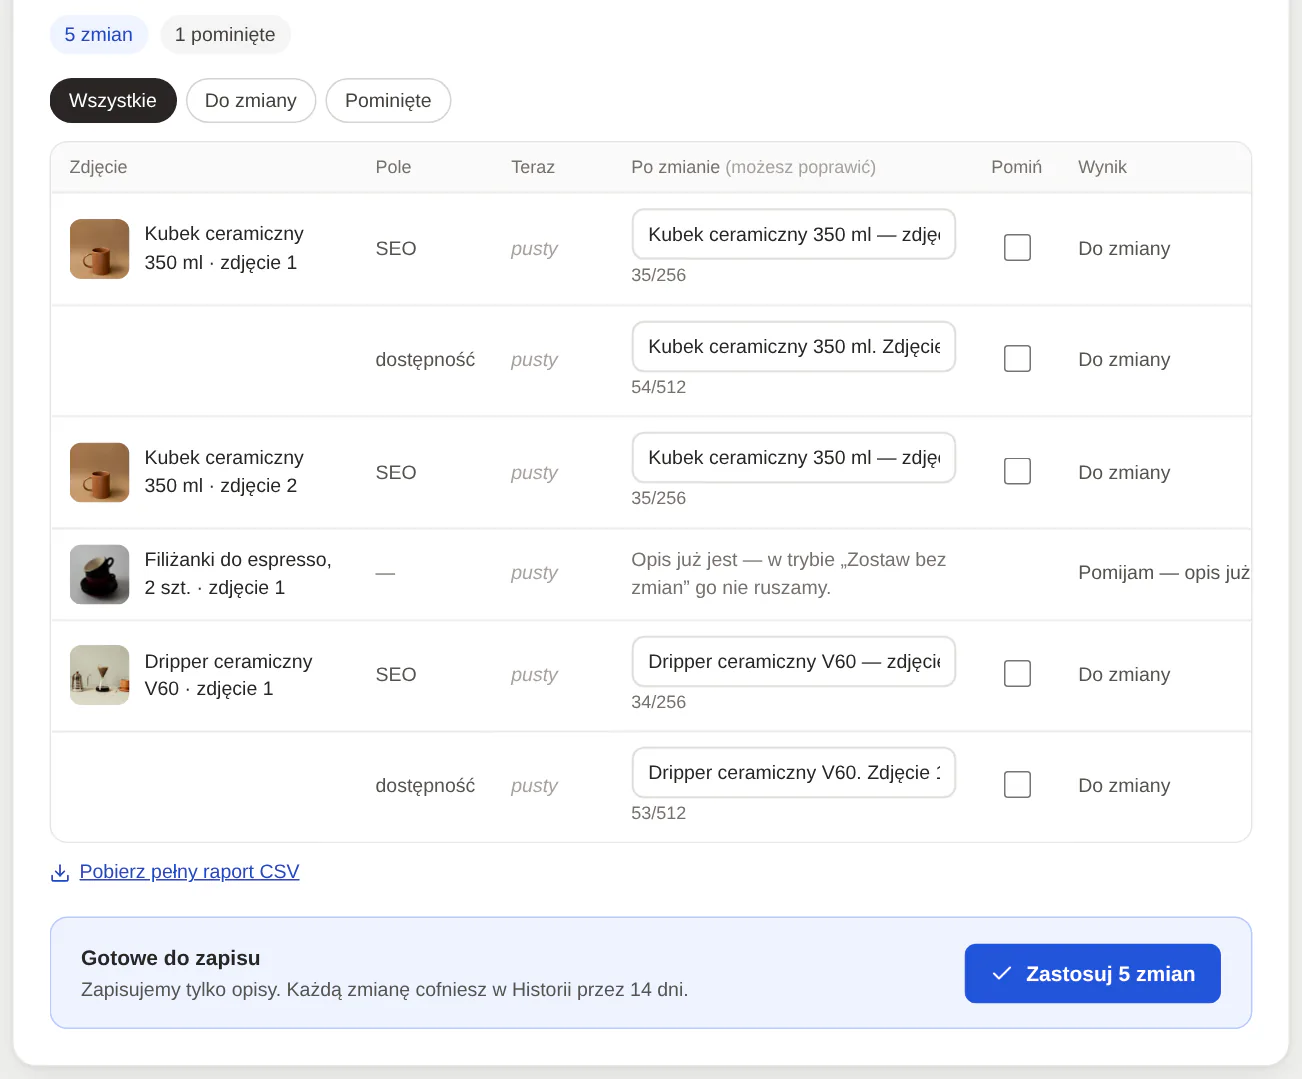Open the Dripper ceramiczny V60 thumbnail
Viewport: 1302px width, 1079px height.
coord(100,675)
